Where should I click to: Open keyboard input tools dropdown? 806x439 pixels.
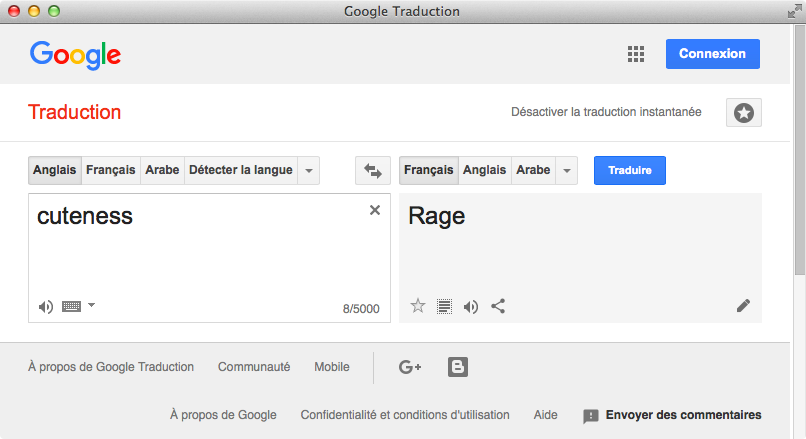tap(91, 305)
